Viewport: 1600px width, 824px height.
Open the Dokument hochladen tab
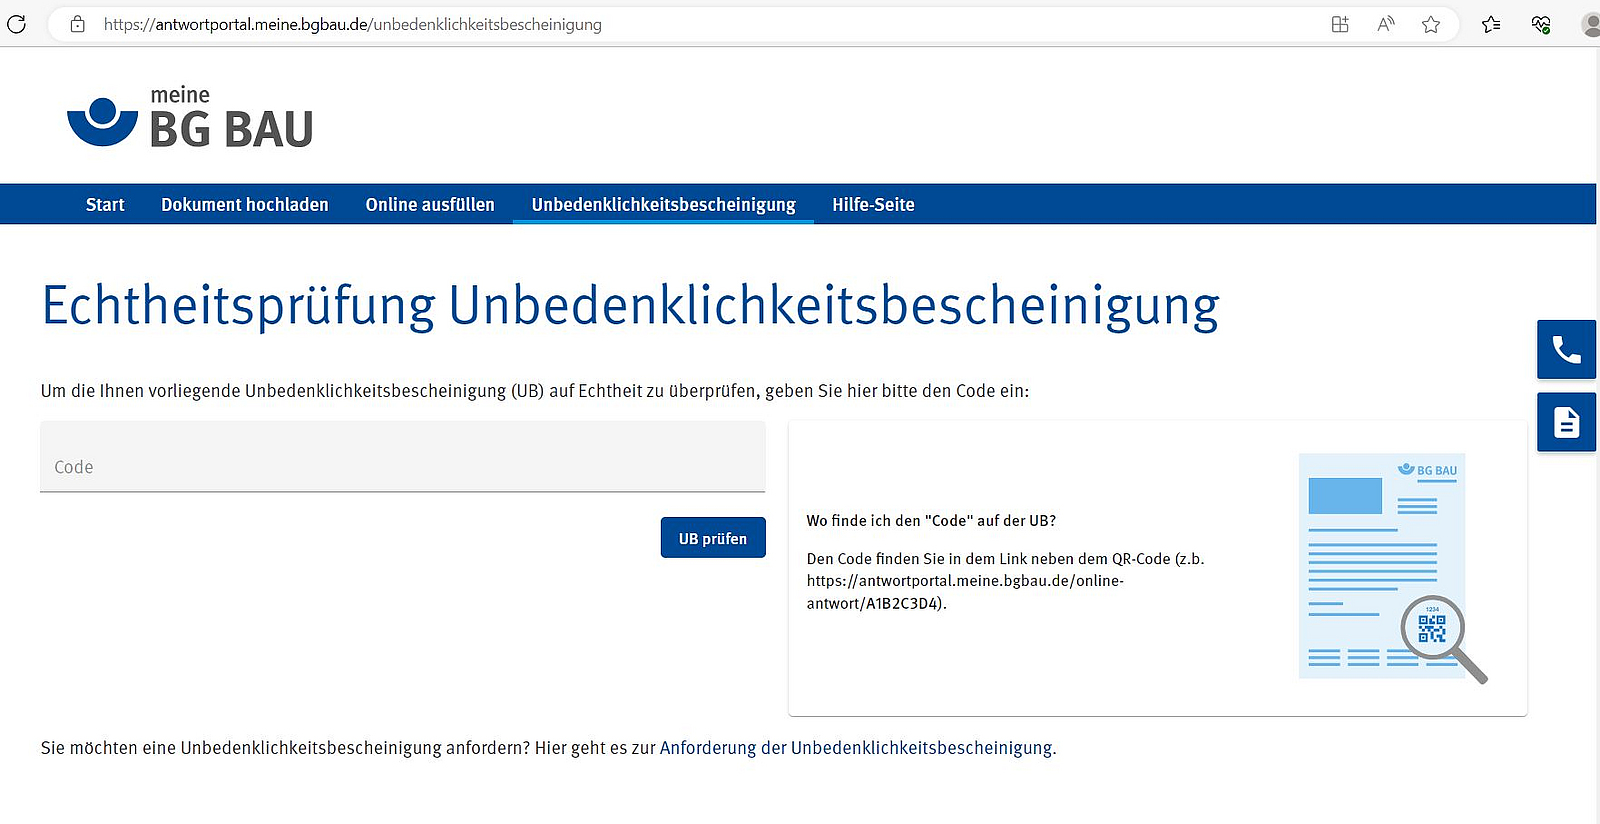245,205
